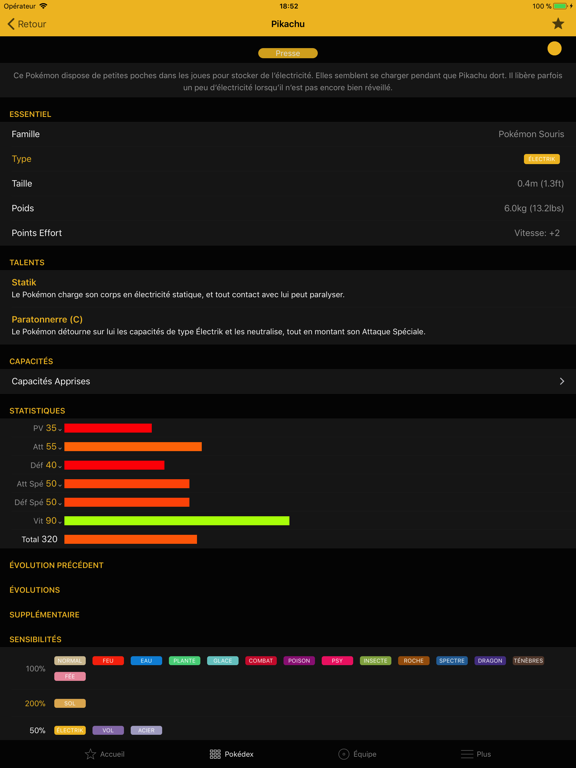Switch to the Équipe tab

tap(358, 754)
